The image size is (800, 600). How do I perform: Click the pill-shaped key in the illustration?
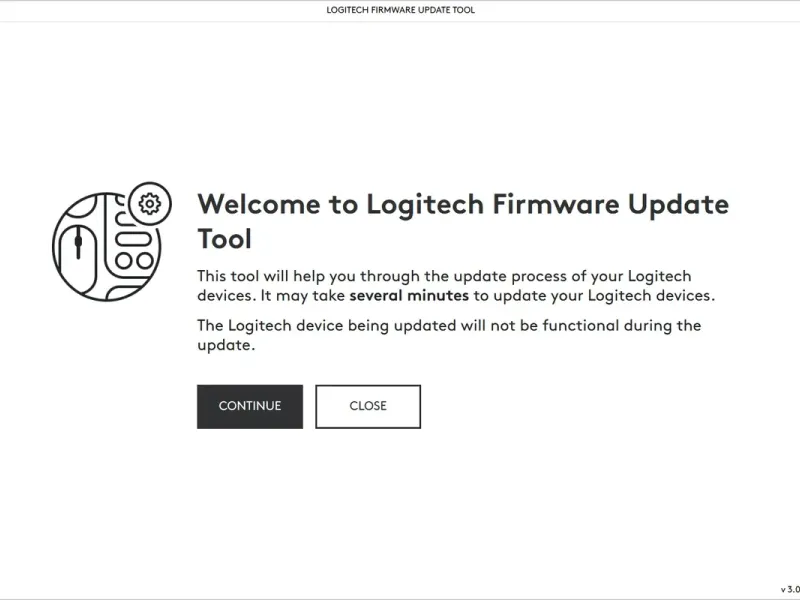134,239
